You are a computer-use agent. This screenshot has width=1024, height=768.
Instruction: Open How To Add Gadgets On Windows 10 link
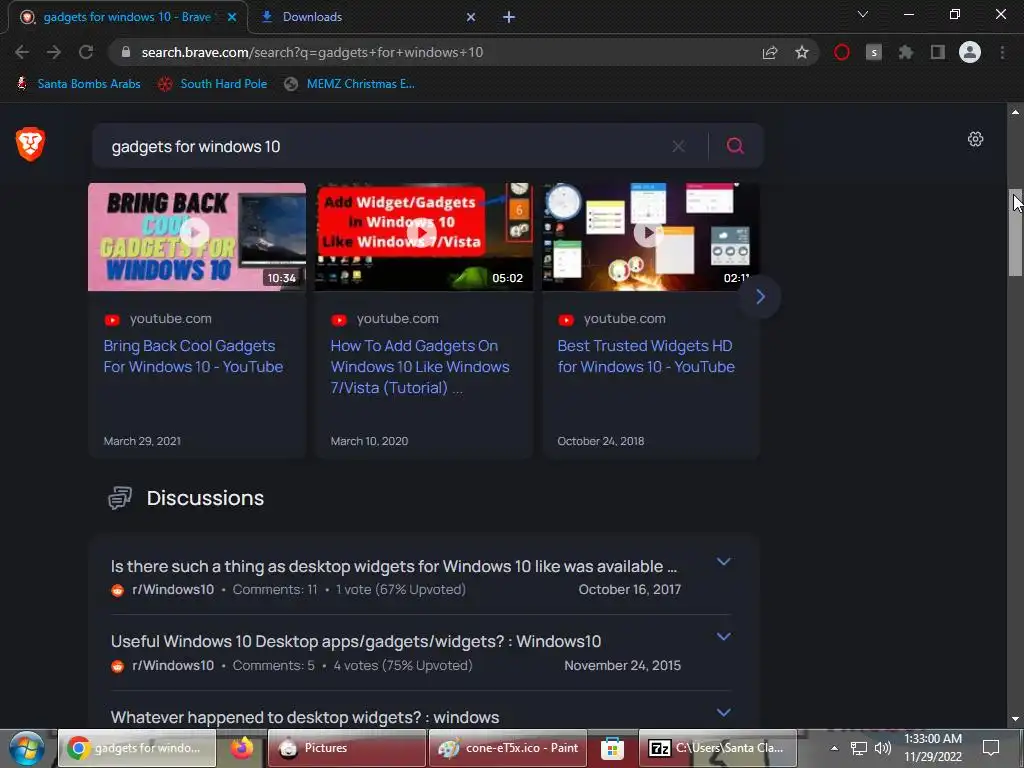[420, 366]
